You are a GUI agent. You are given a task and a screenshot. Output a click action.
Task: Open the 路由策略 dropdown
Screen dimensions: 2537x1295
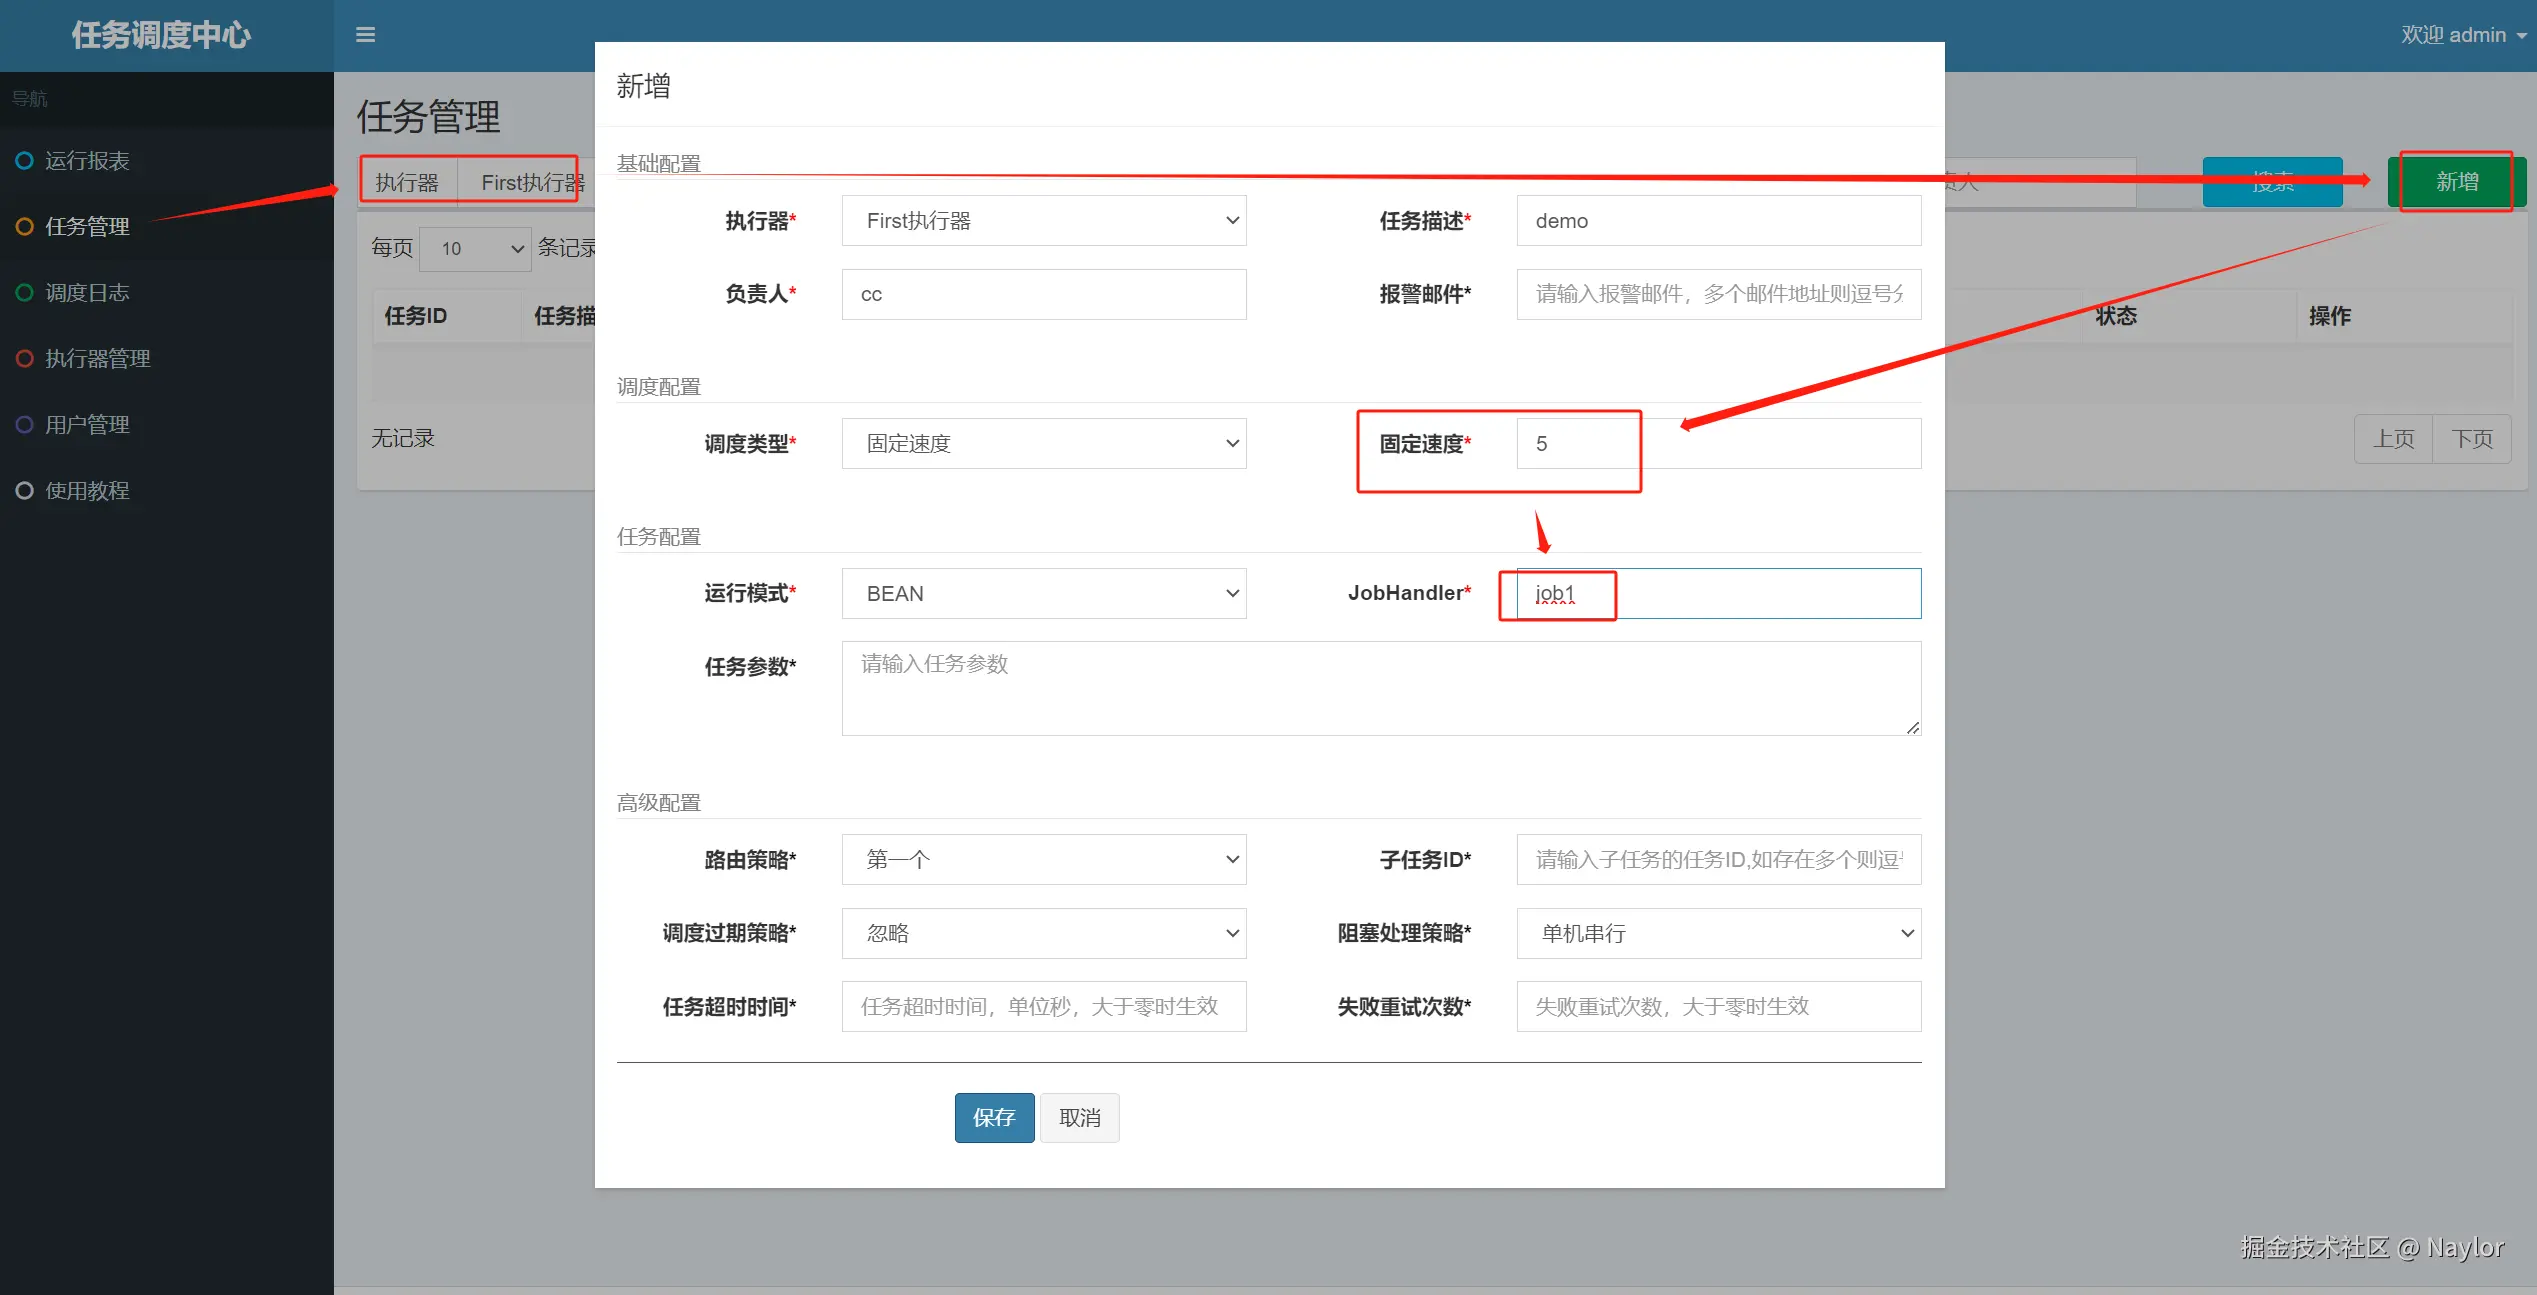(1043, 860)
